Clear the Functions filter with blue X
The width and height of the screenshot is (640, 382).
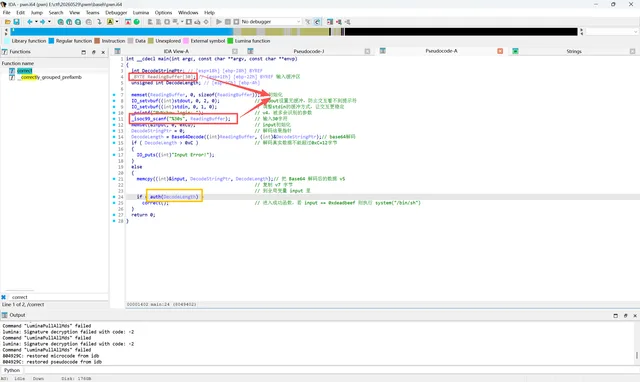click(x=4, y=297)
